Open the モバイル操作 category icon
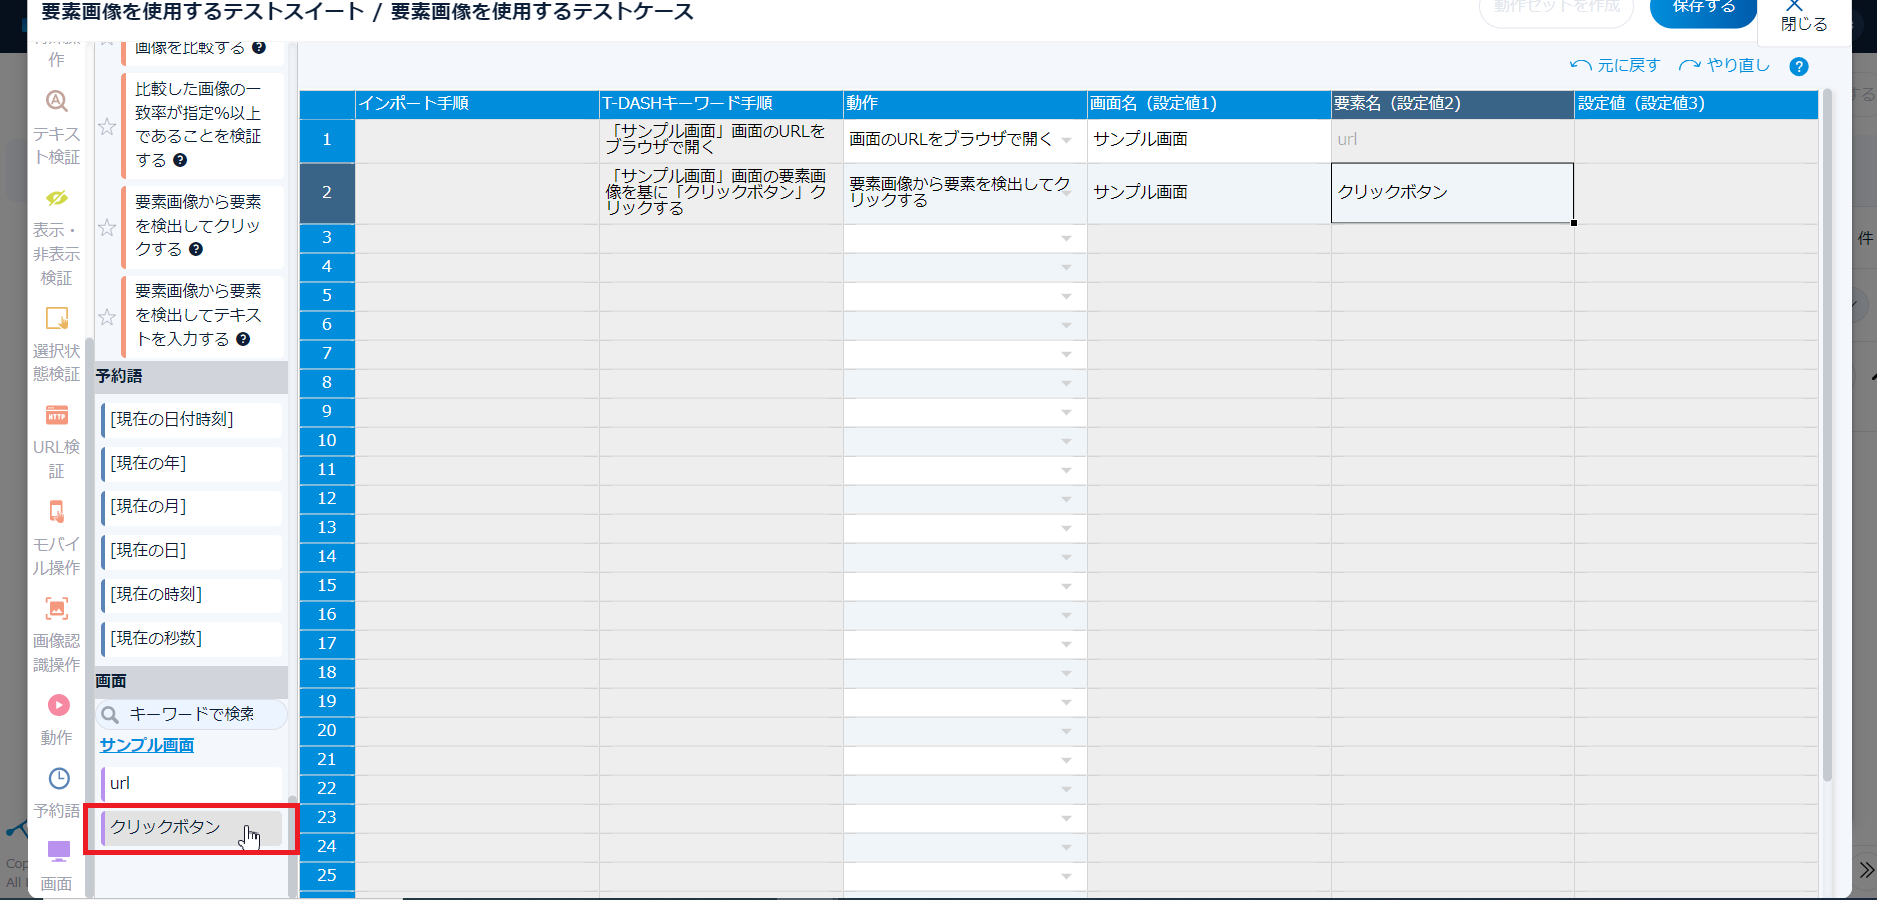The height and width of the screenshot is (900, 1877). pyautogui.click(x=57, y=512)
